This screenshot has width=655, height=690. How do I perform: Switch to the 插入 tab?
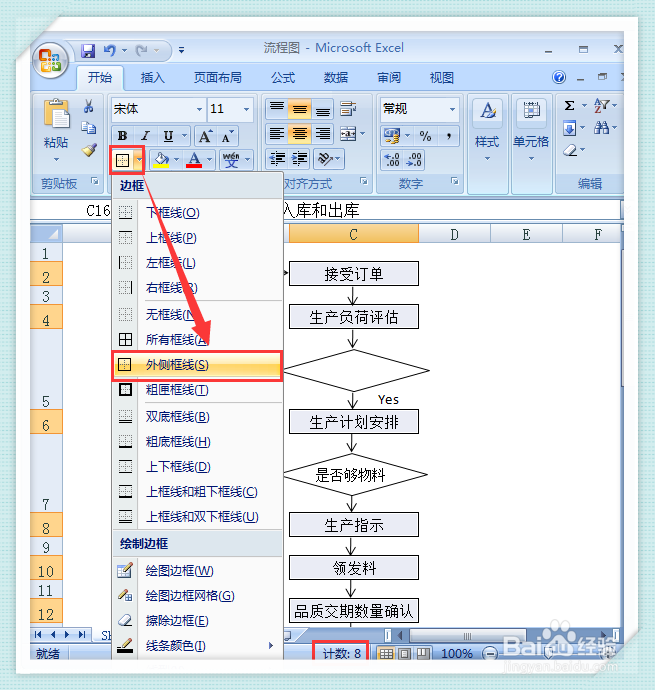[x=152, y=78]
